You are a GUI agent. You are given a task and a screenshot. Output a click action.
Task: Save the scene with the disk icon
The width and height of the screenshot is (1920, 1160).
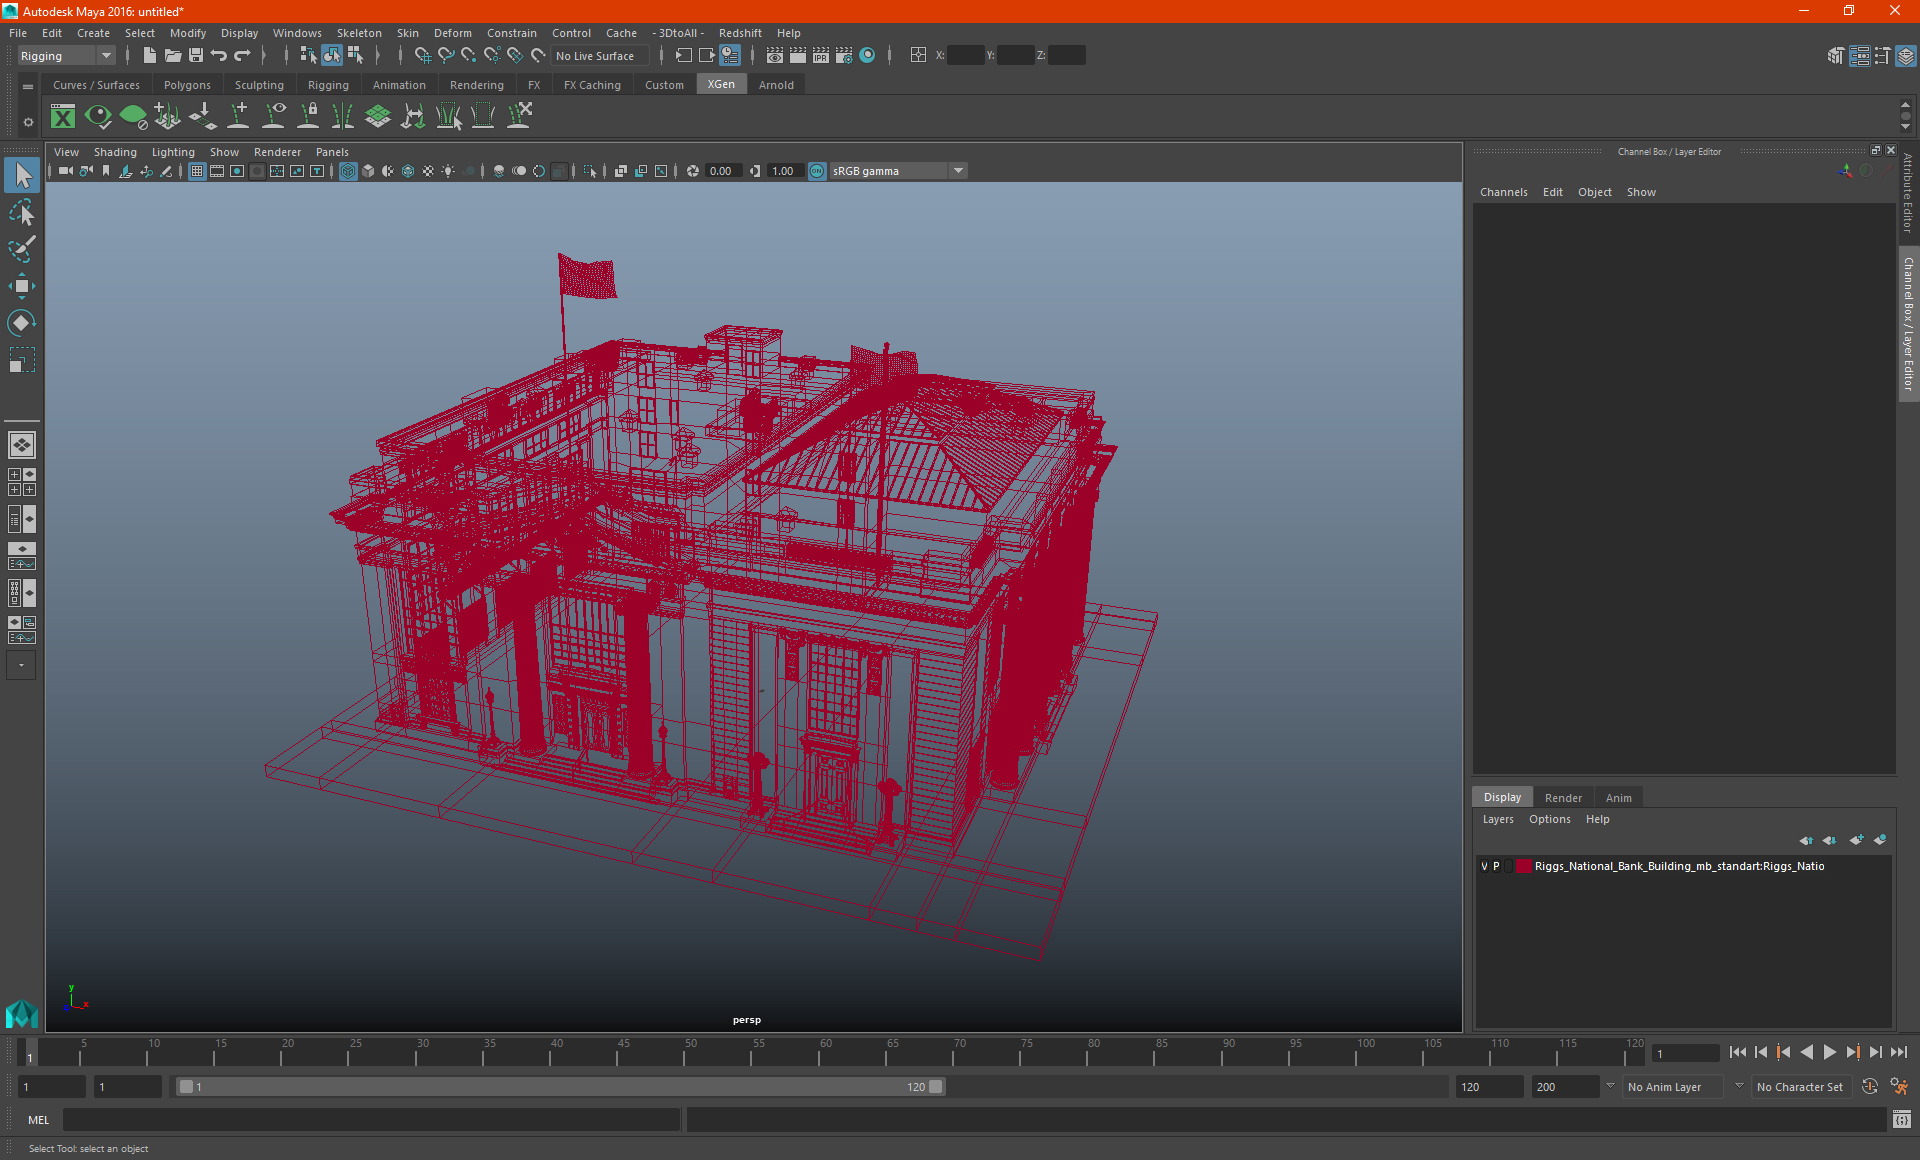point(196,56)
